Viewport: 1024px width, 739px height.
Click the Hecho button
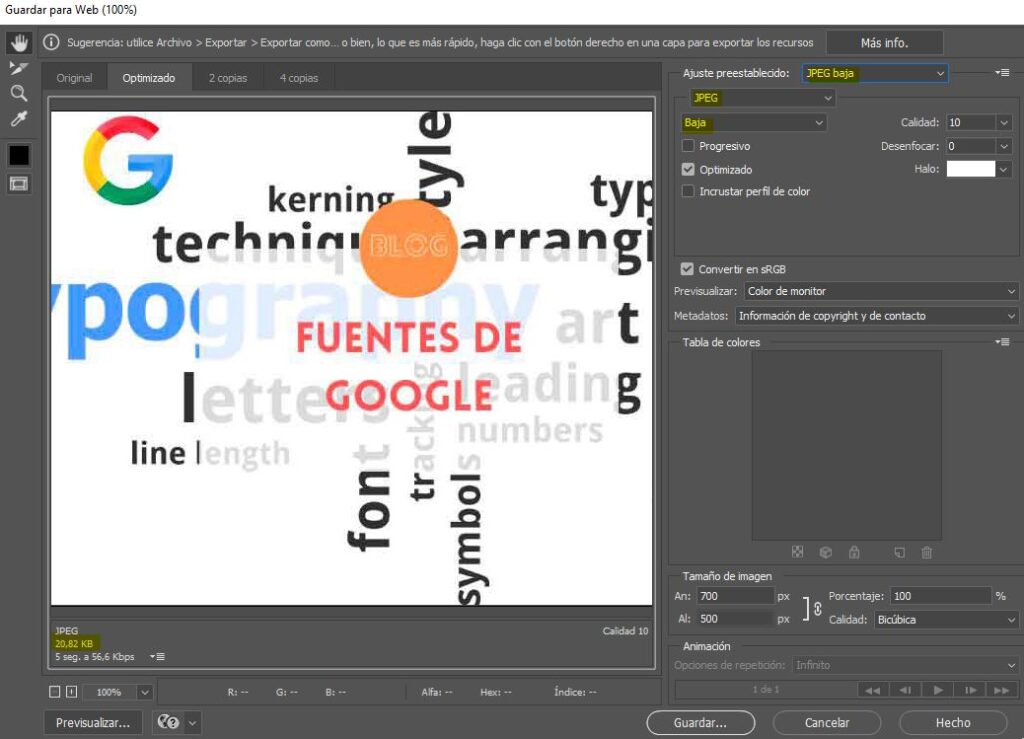pyautogui.click(x=953, y=723)
